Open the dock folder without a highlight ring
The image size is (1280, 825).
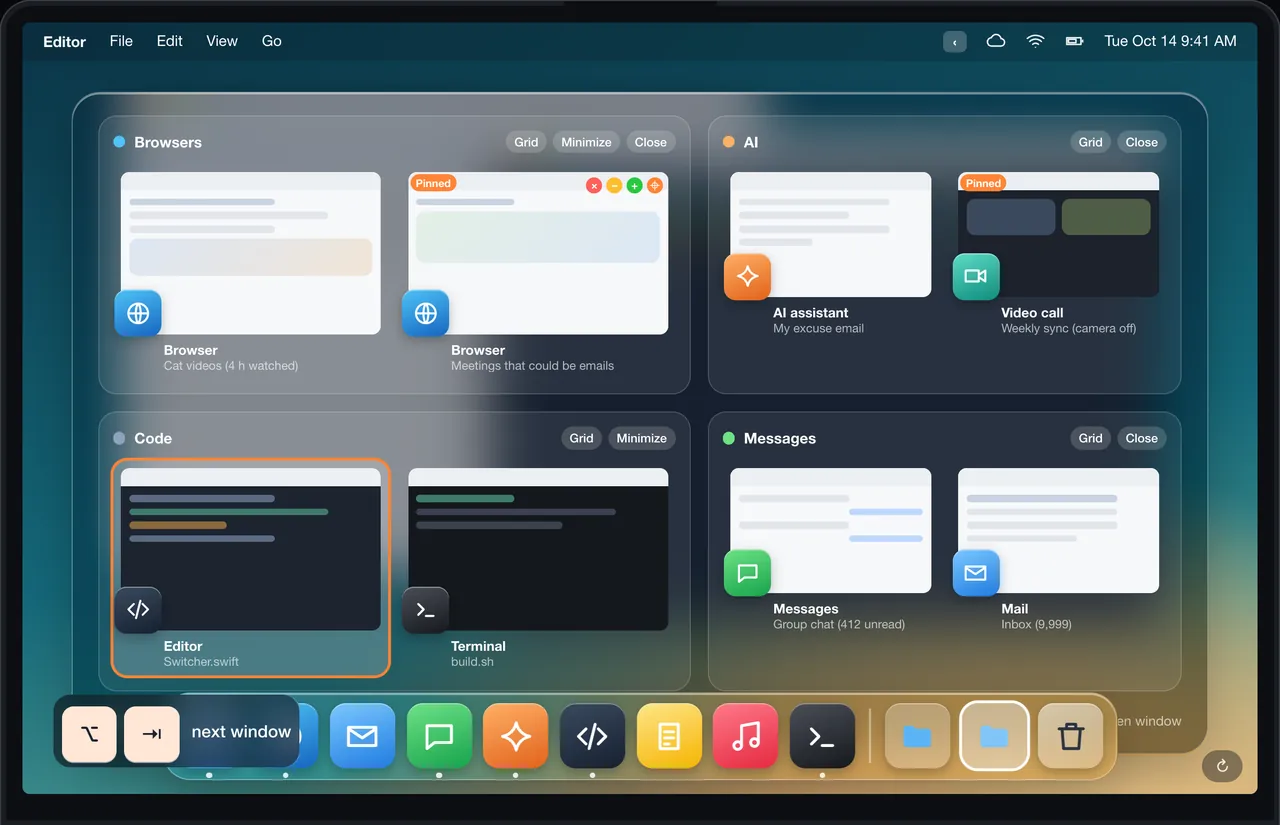tap(917, 737)
